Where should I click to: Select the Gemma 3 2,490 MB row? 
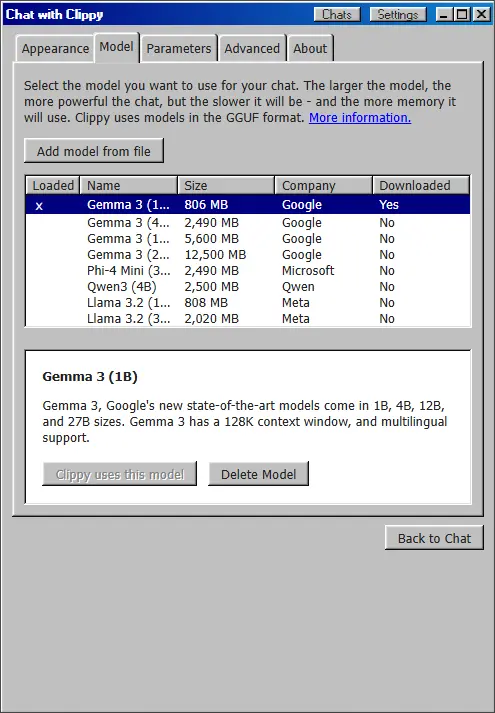point(248,223)
